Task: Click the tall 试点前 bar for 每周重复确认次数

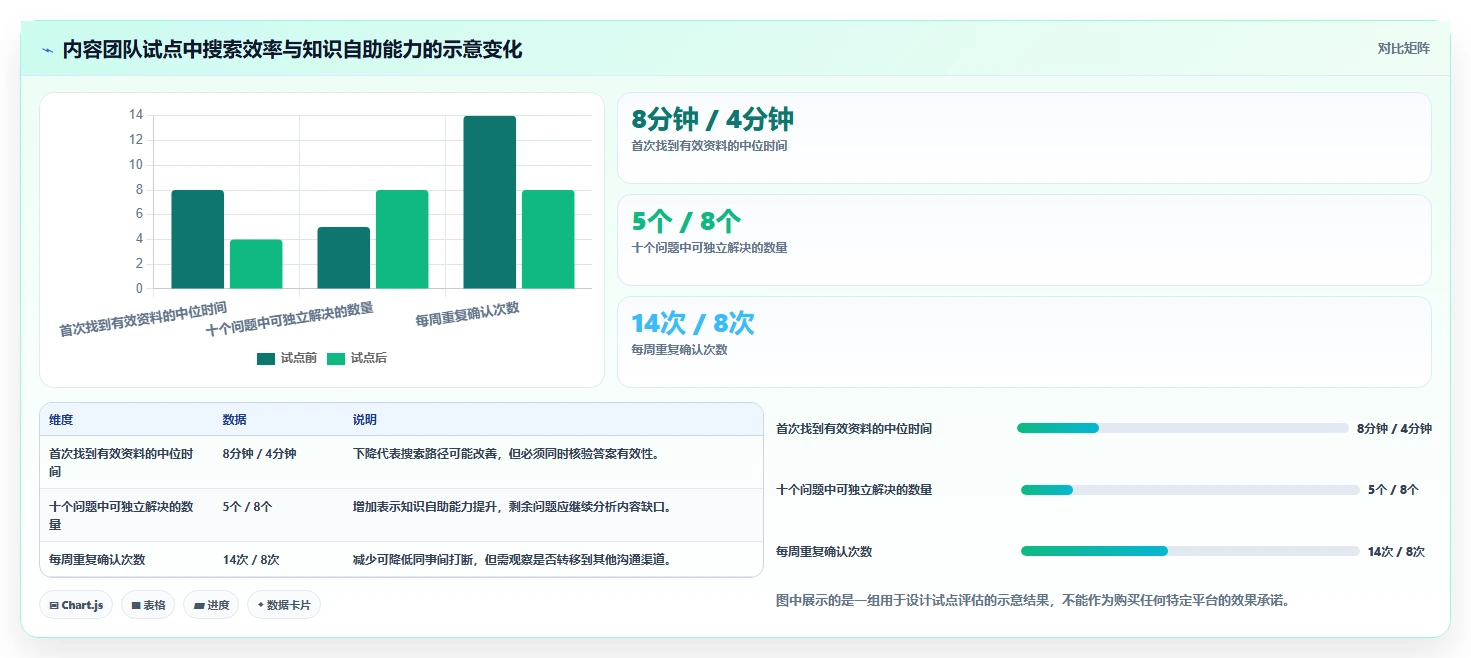Action: click(490, 202)
